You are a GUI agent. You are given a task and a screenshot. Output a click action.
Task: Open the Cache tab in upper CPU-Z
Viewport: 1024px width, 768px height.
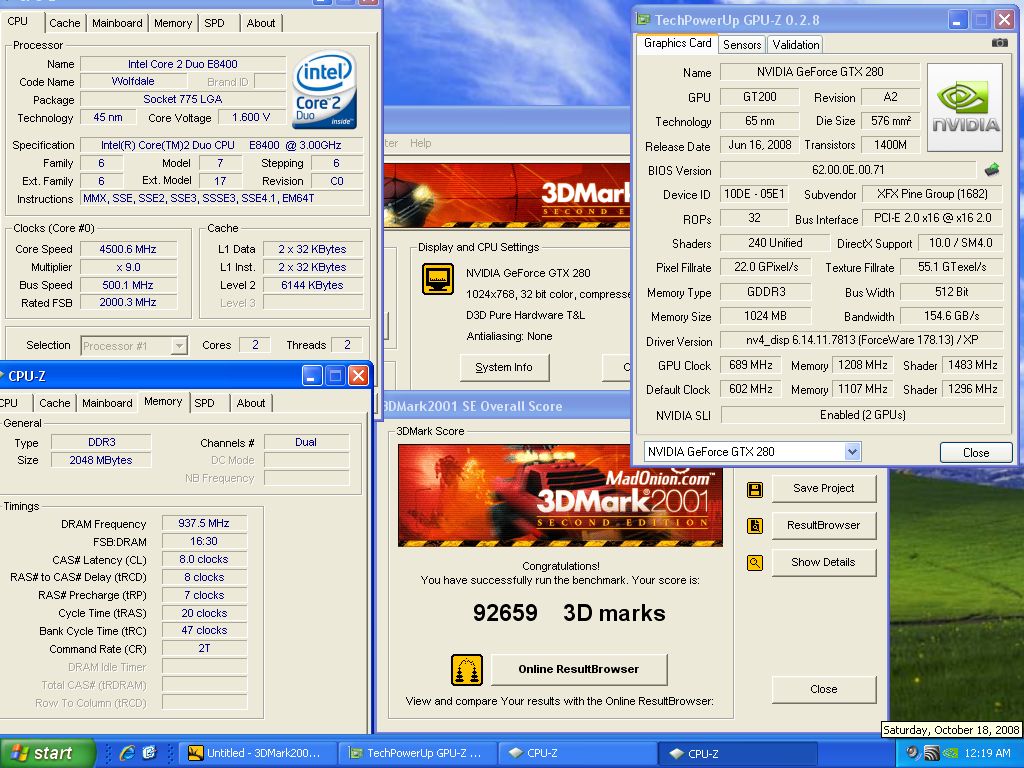click(65, 23)
